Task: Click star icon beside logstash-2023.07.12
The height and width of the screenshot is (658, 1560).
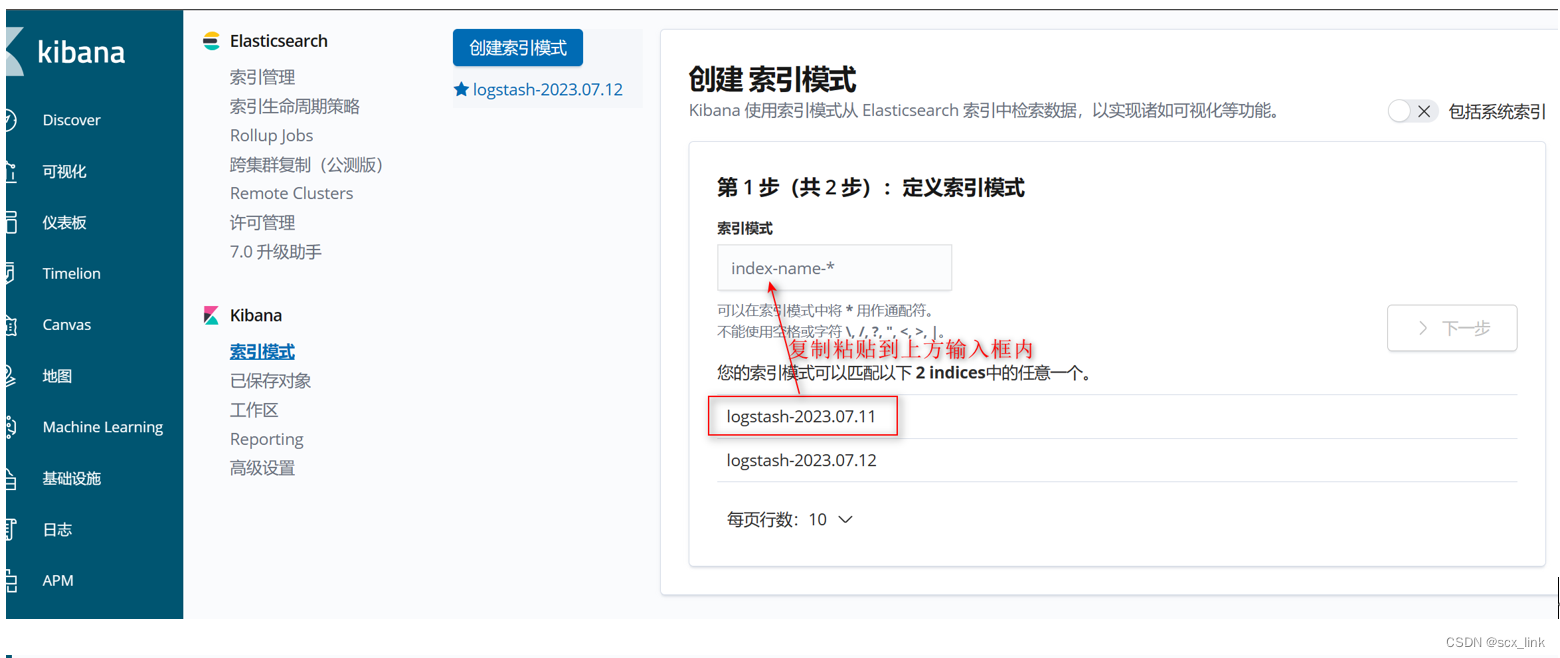Action: [x=461, y=89]
